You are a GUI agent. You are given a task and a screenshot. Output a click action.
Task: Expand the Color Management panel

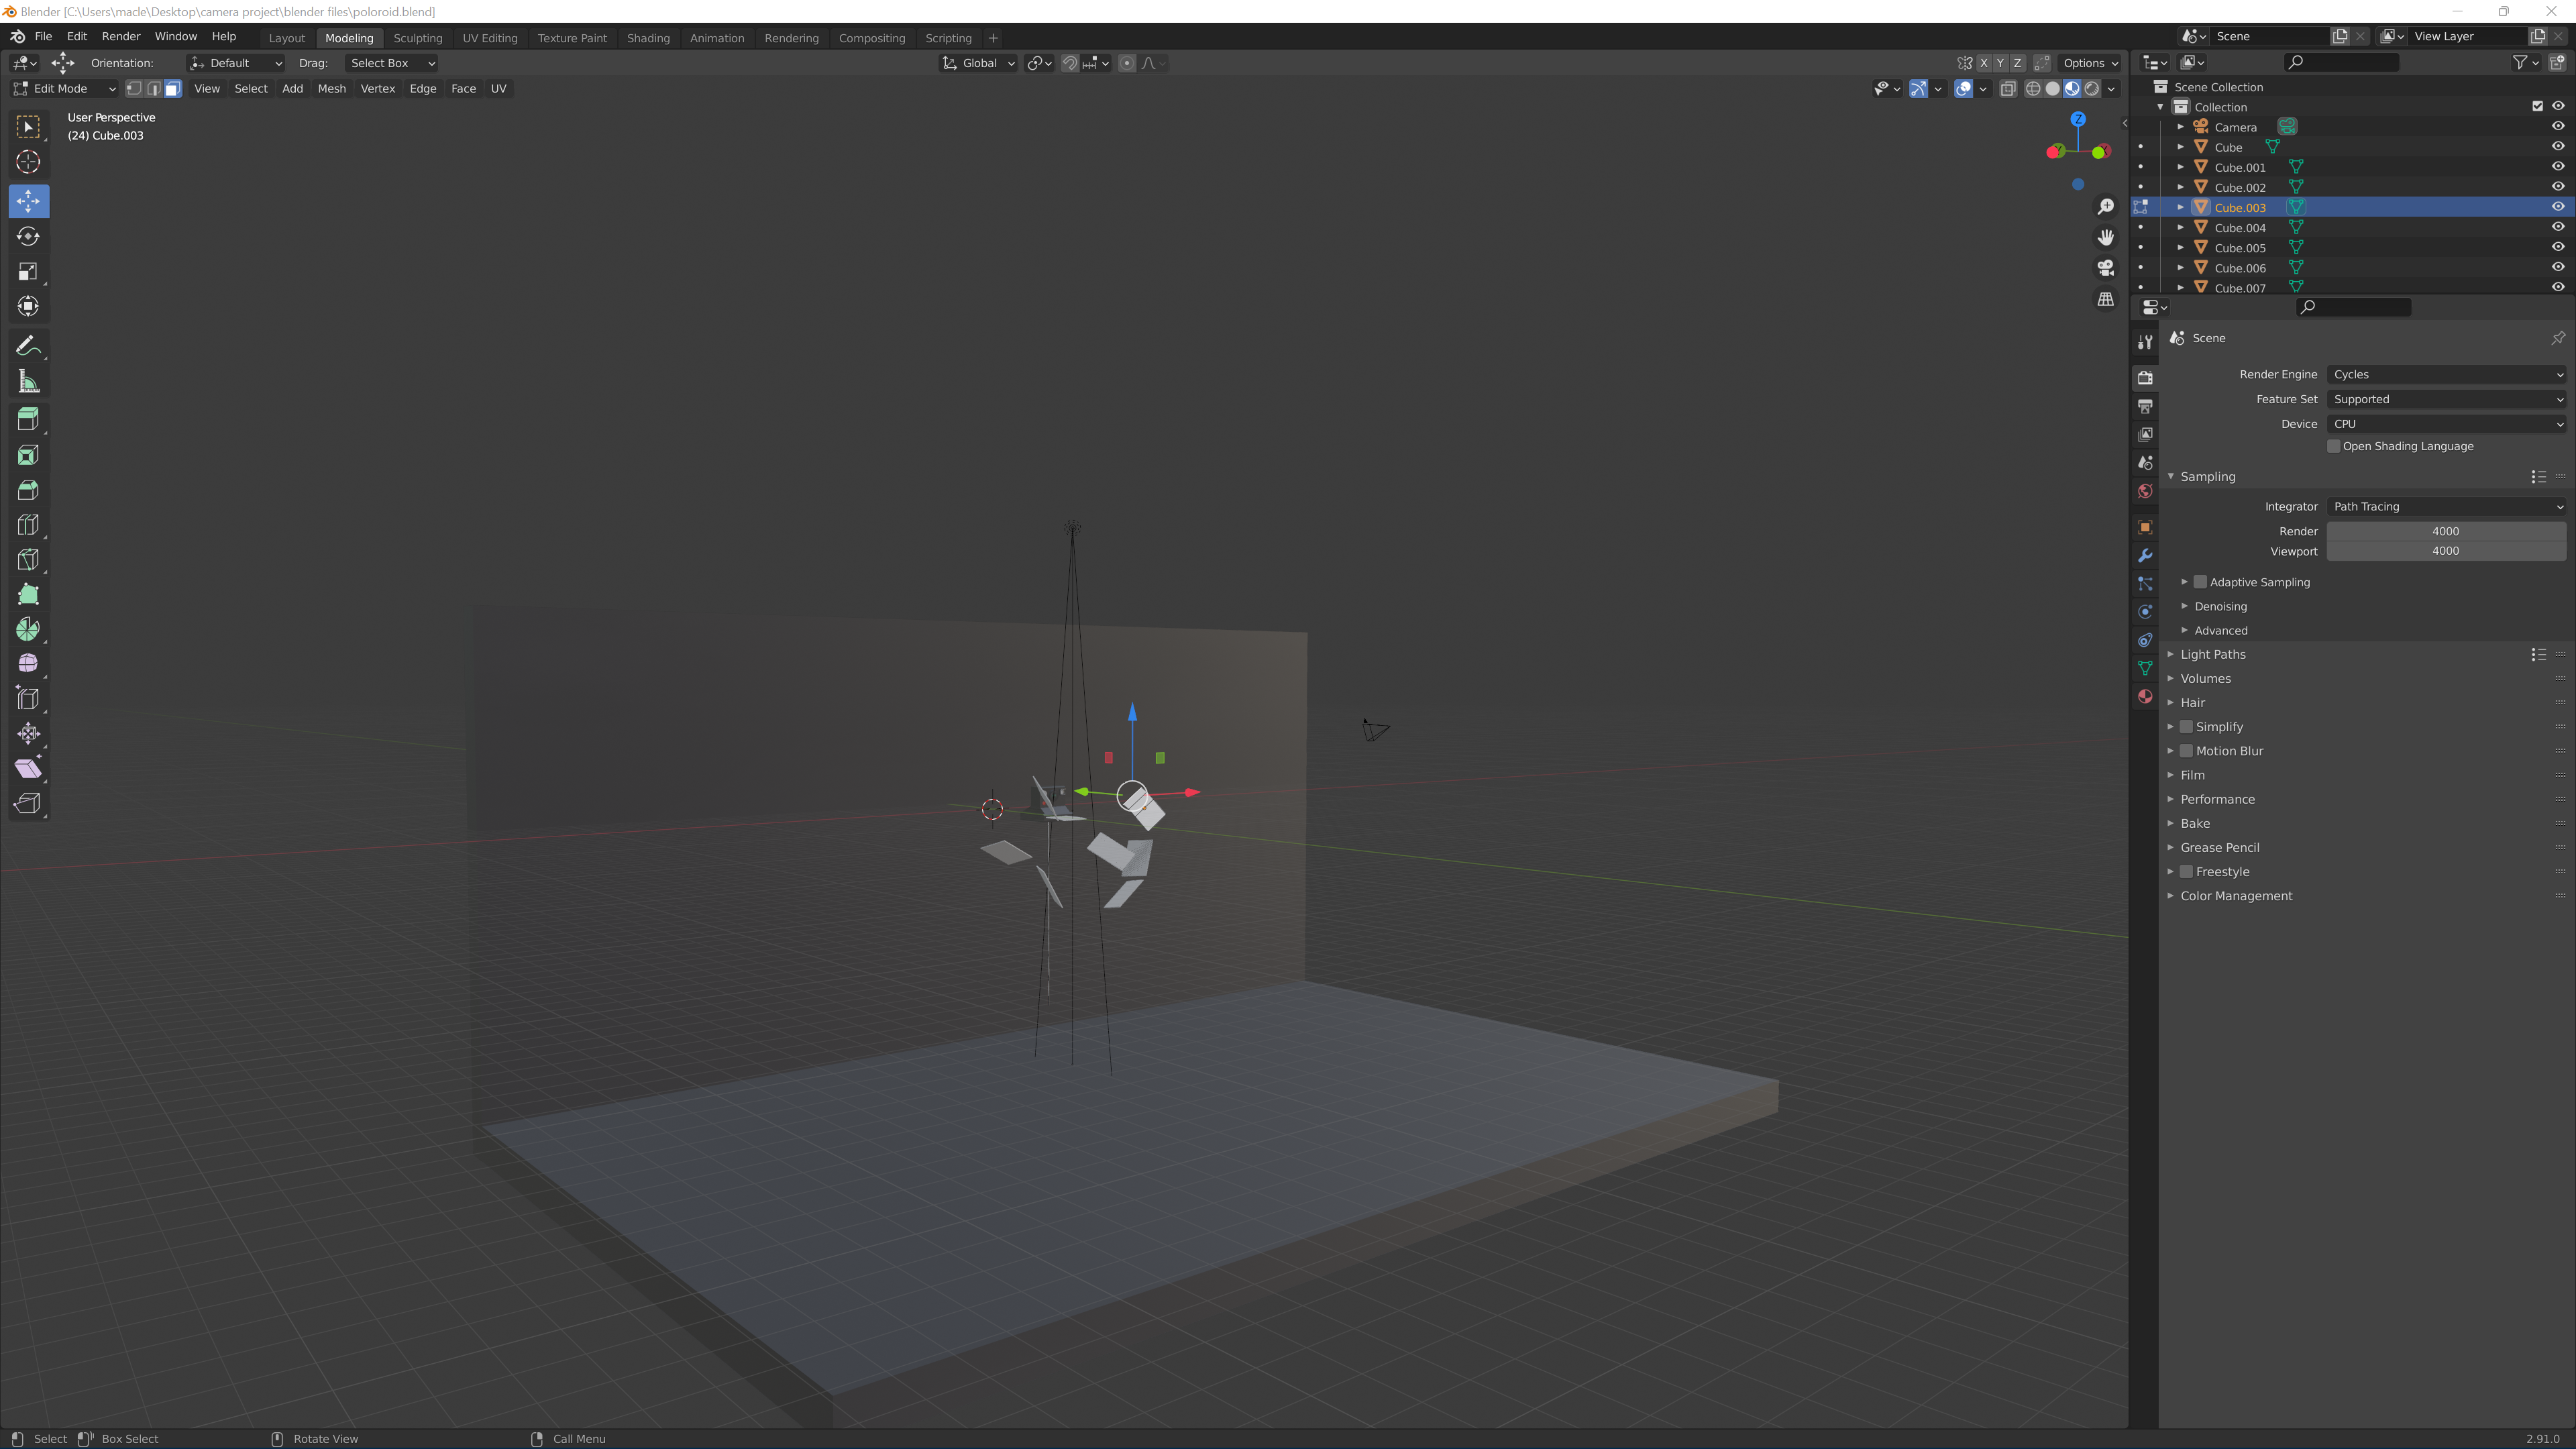click(x=2236, y=896)
